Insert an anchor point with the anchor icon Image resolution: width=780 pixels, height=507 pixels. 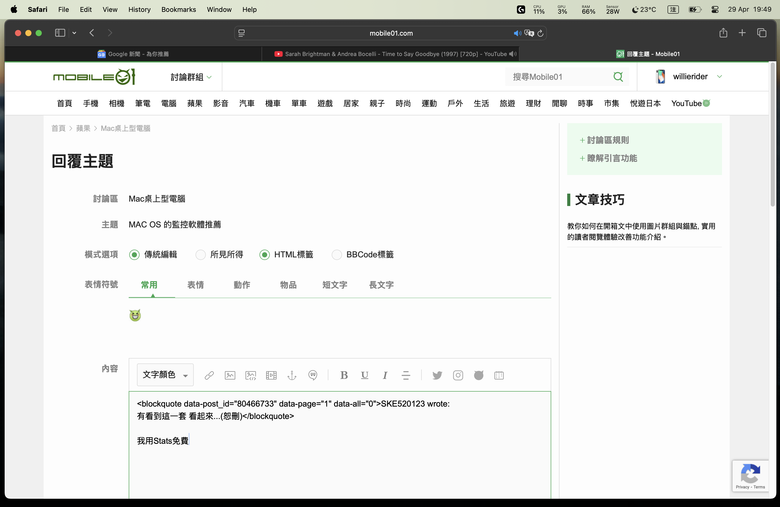pyautogui.click(x=292, y=375)
